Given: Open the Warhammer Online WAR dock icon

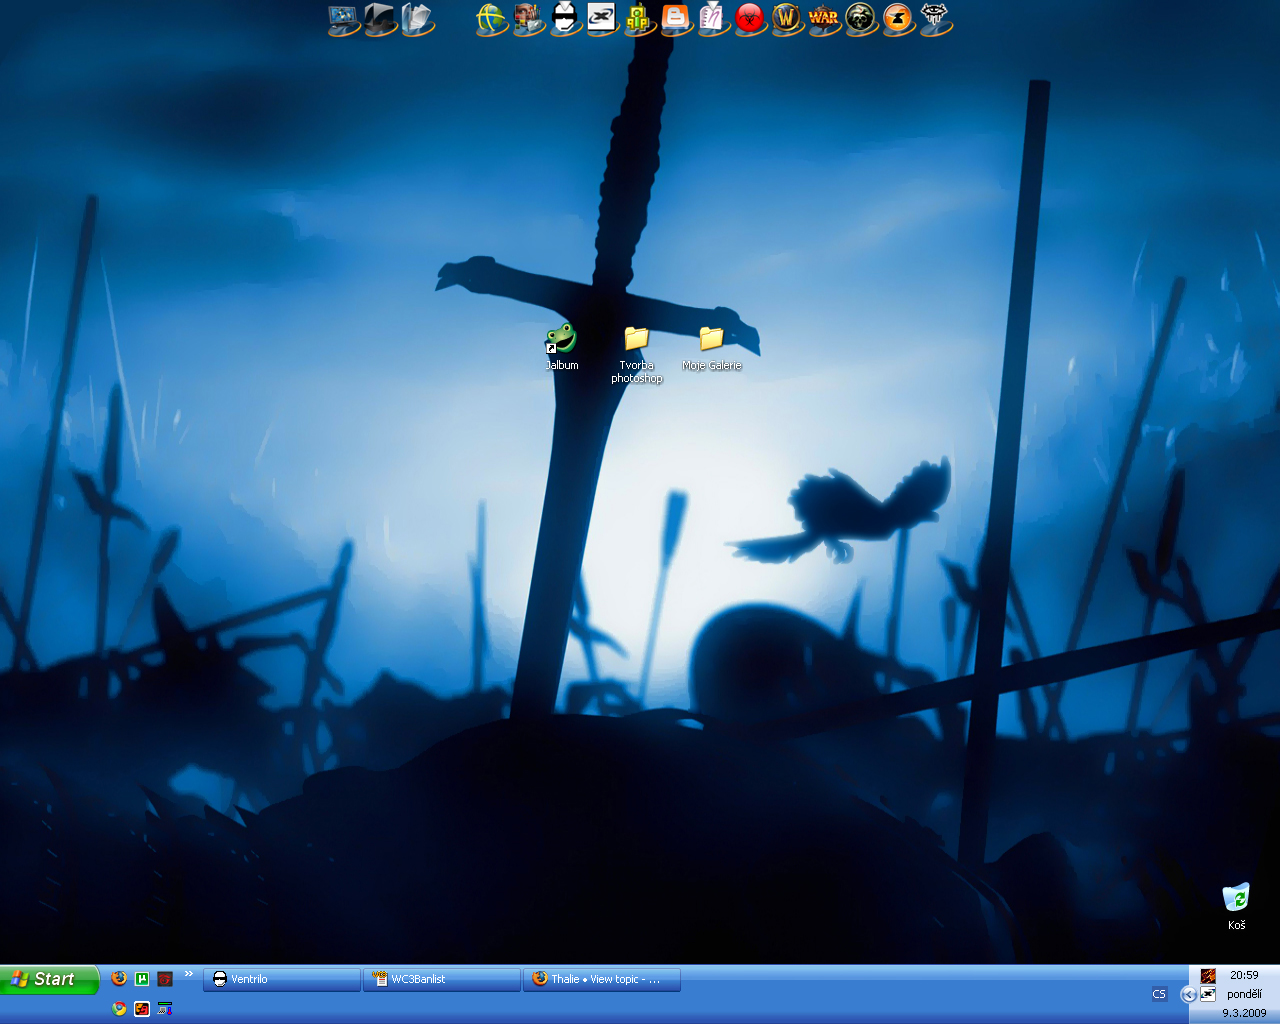Looking at the screenshot, I should (x=823, y=18).
